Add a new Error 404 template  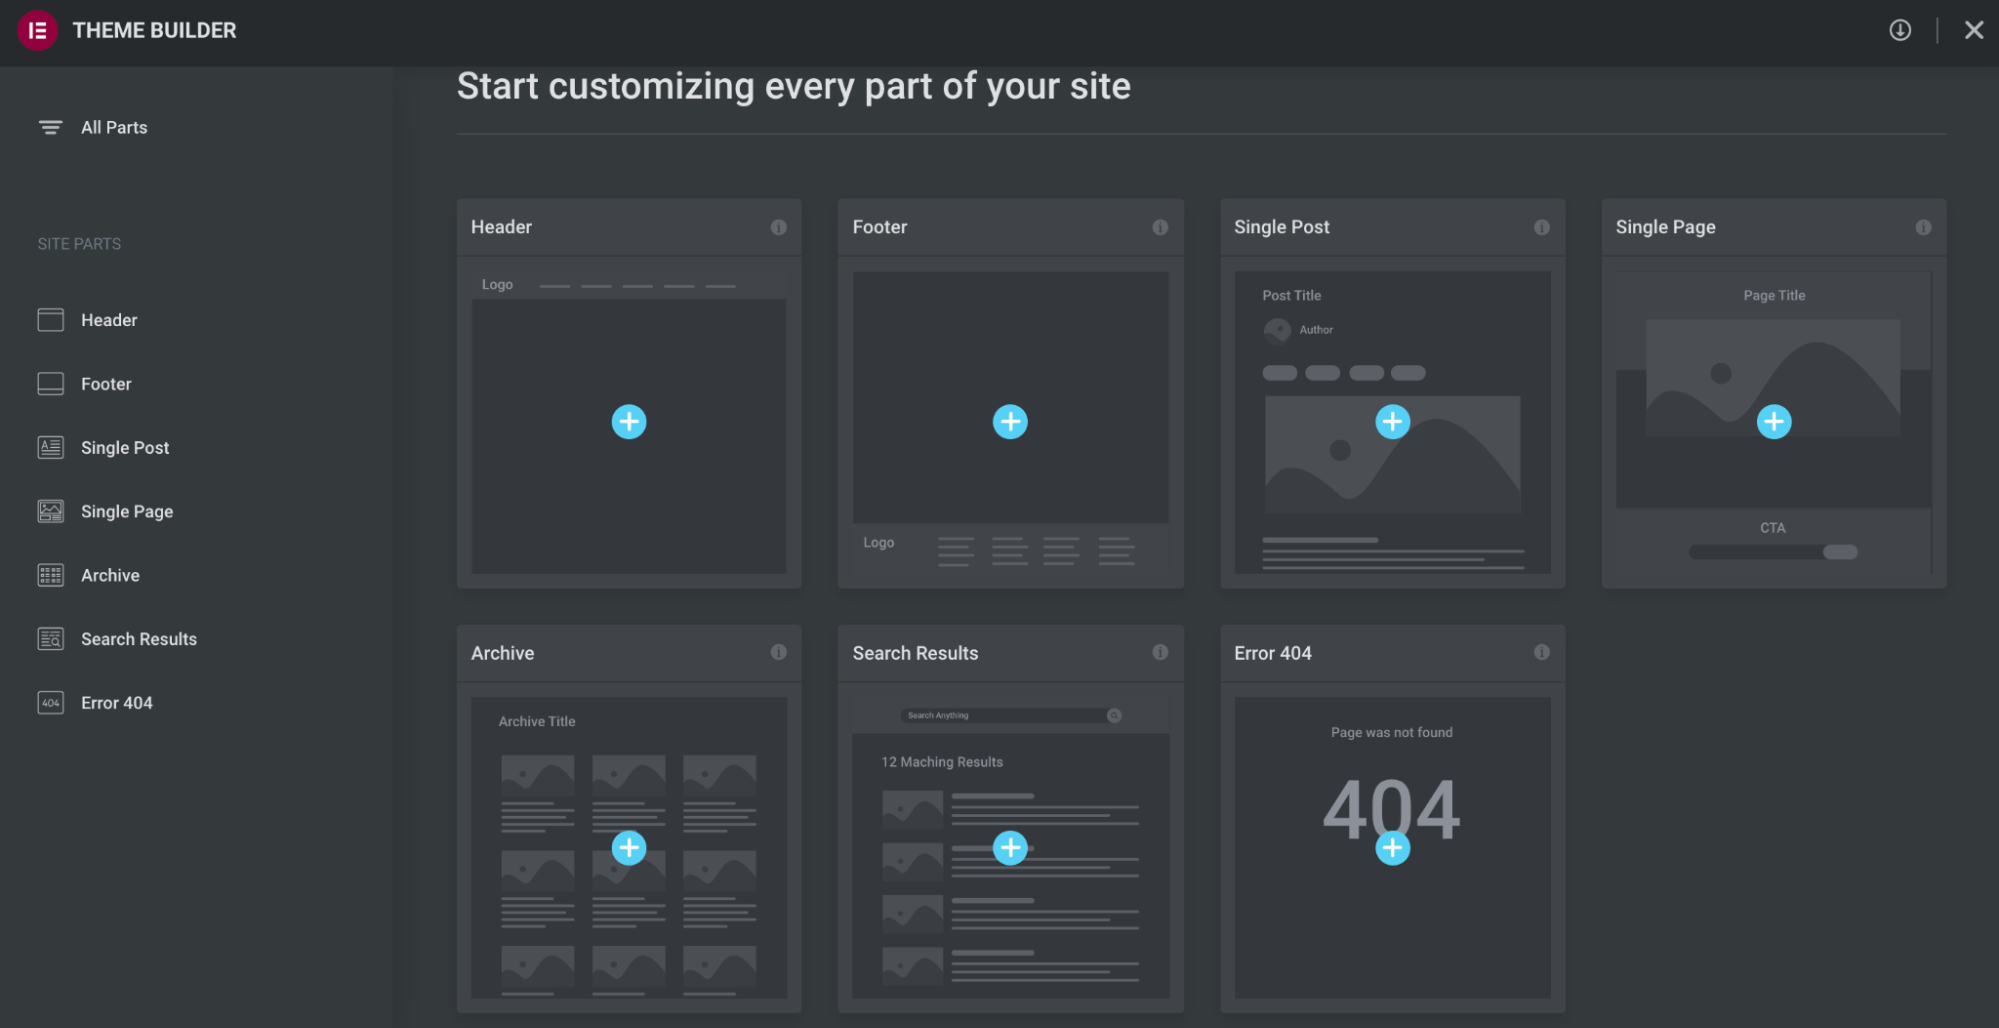[x=1392, y=848]
